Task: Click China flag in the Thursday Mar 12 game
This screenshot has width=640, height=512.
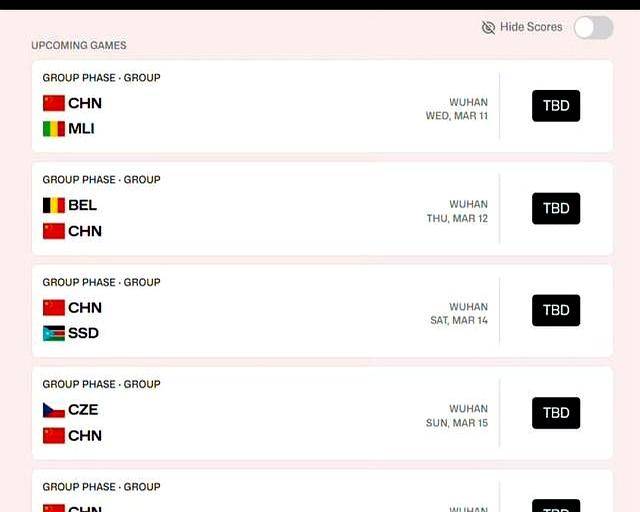Action: click(x=54, y=231)
